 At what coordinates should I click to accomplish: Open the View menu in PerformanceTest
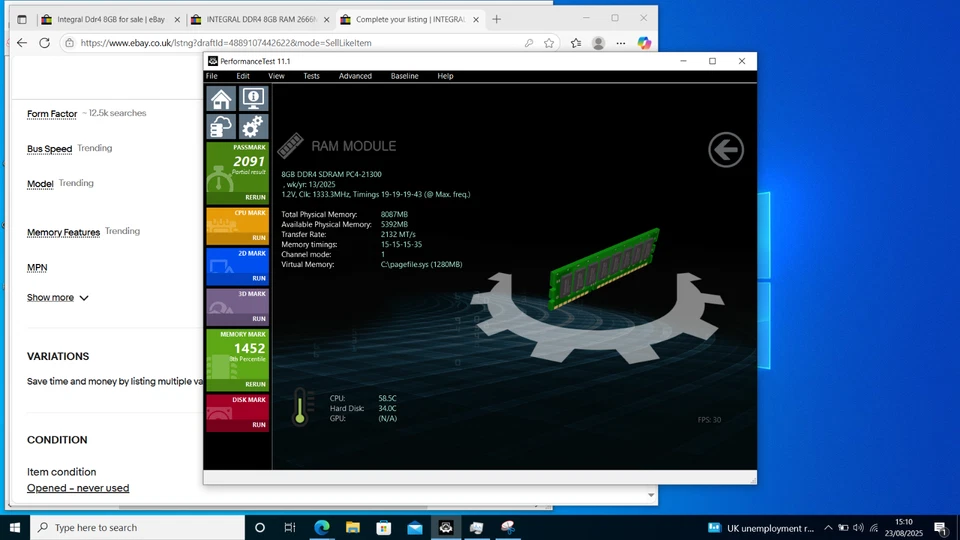click(x=276, y=76)
